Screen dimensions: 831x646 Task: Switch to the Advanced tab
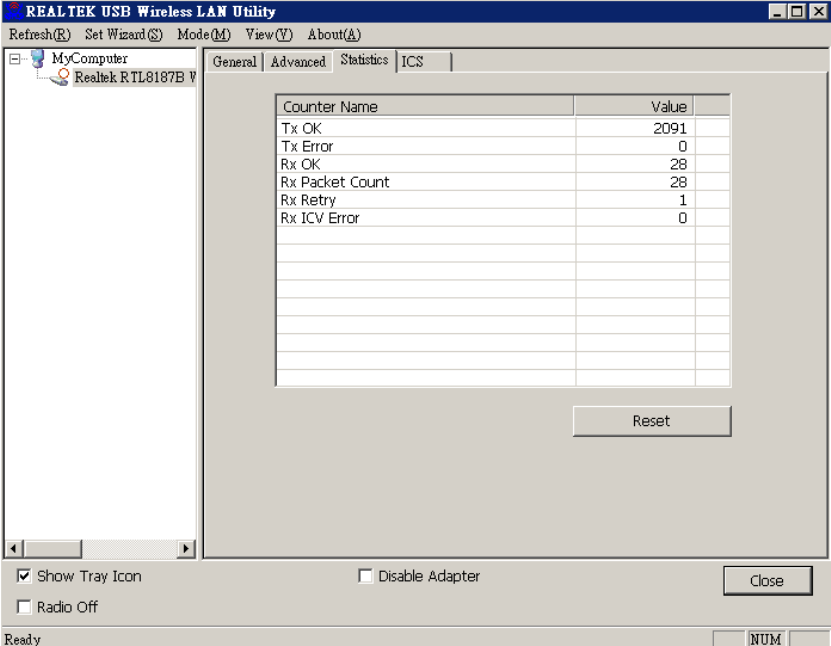point(298,62)
